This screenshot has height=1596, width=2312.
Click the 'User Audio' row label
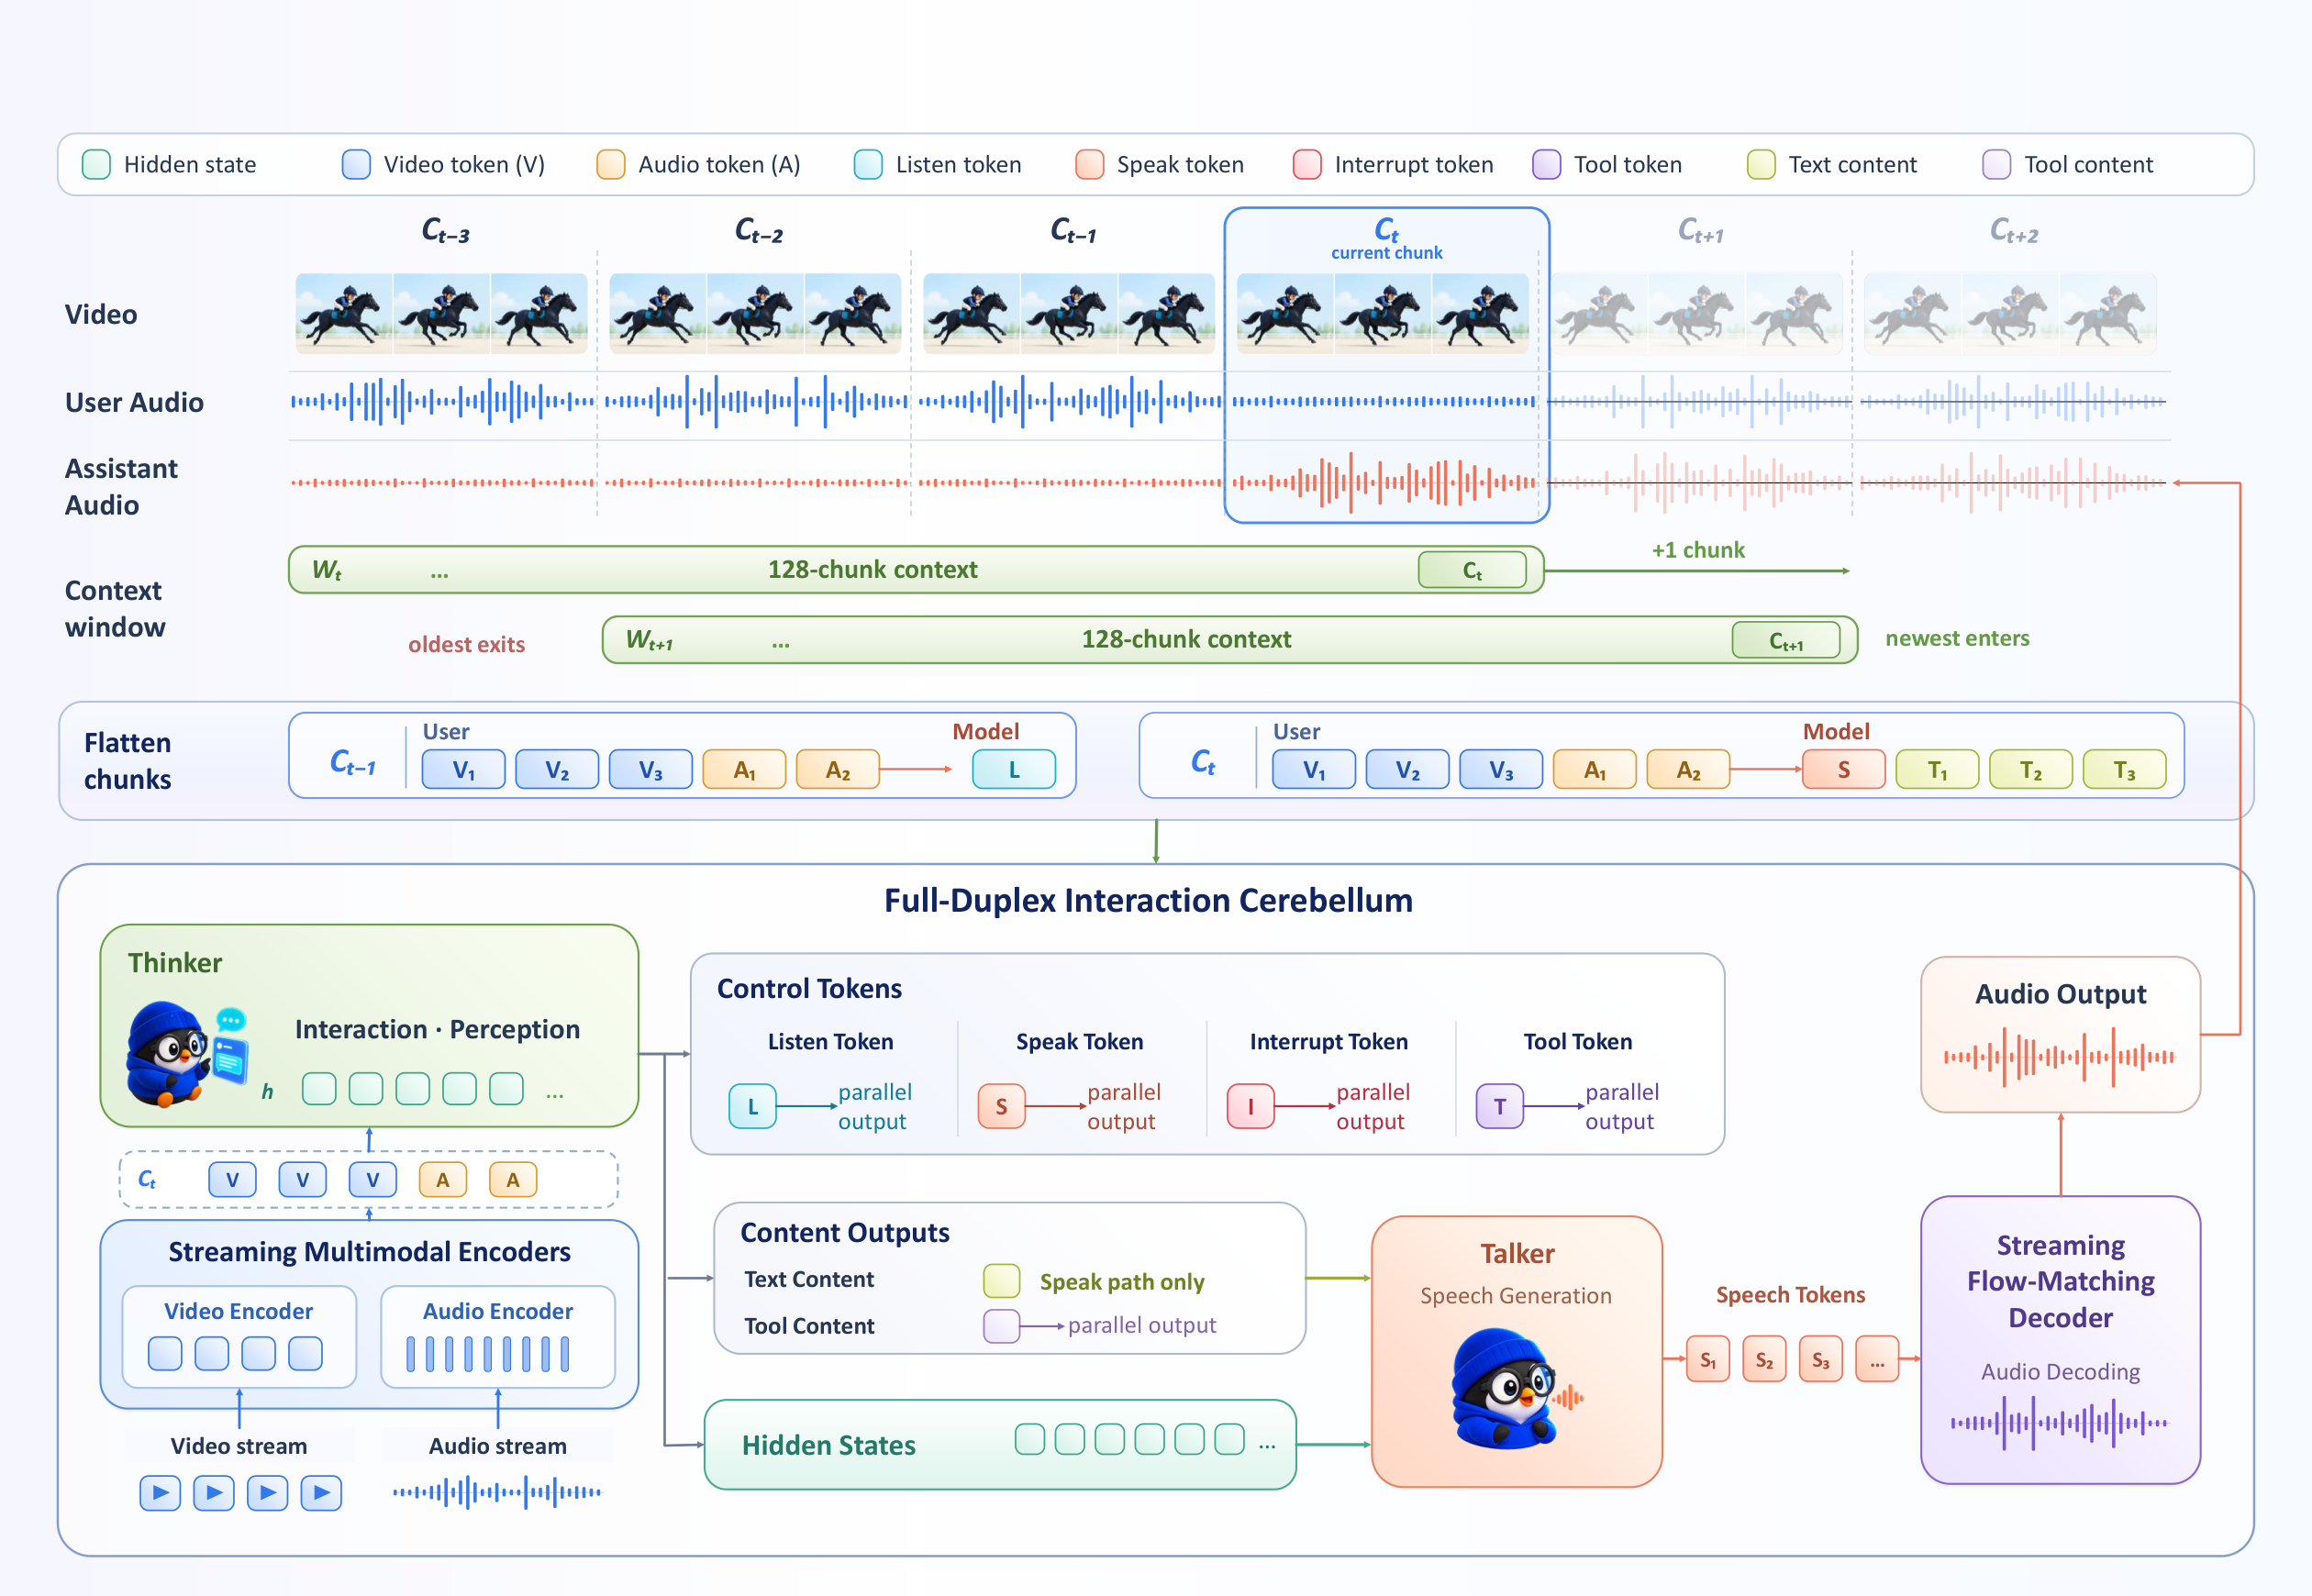(134, 402)
